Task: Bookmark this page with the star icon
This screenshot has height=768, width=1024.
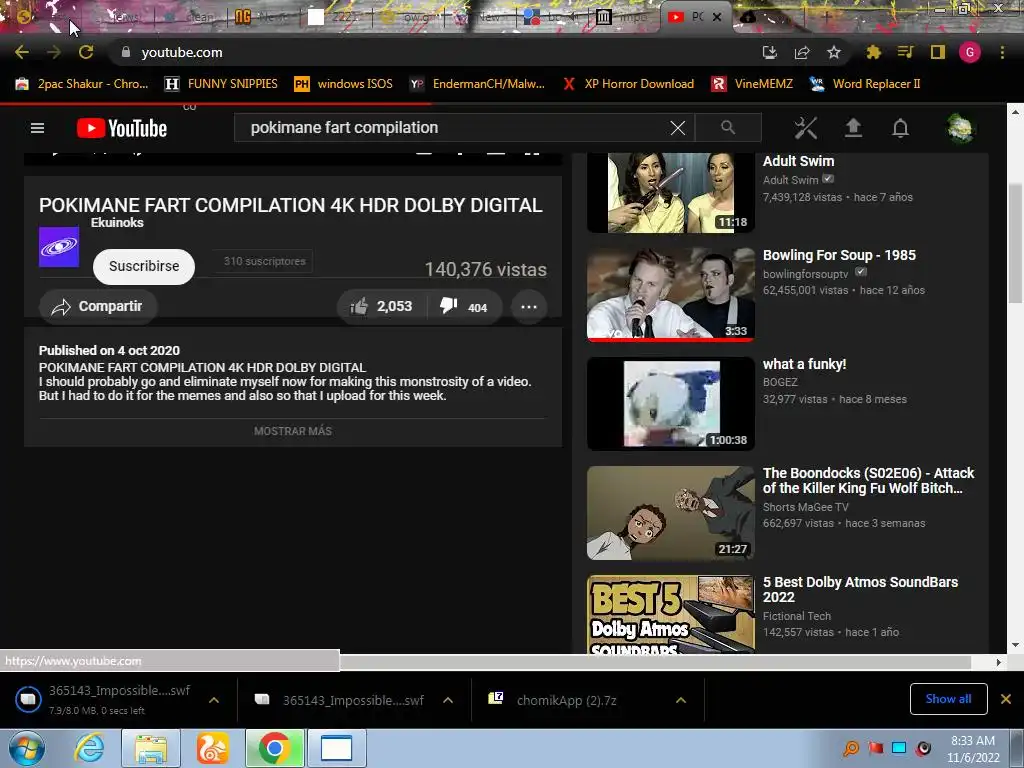Action: pos(834,52)
